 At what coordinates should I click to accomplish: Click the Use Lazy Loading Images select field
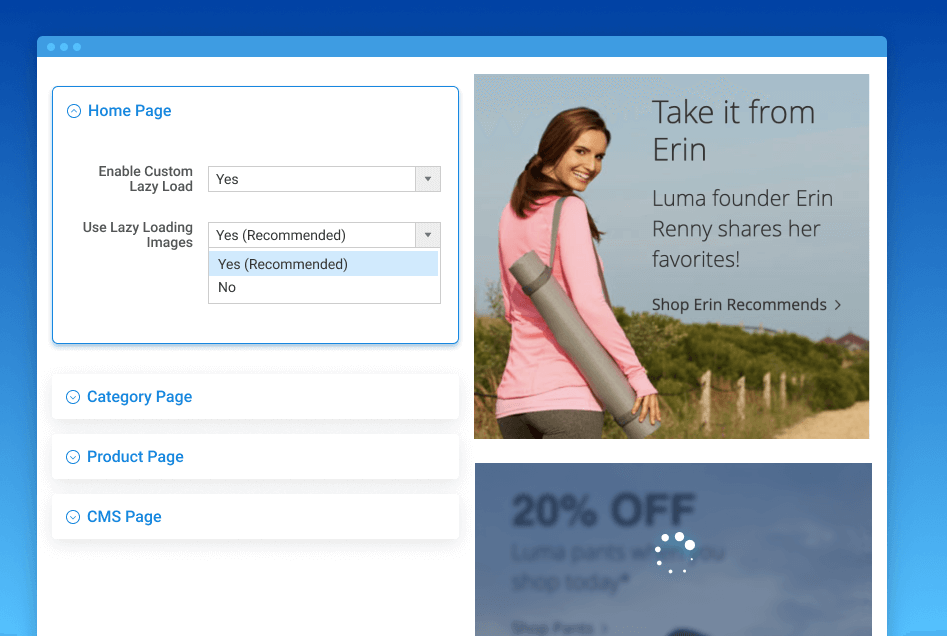click(312, 235)
